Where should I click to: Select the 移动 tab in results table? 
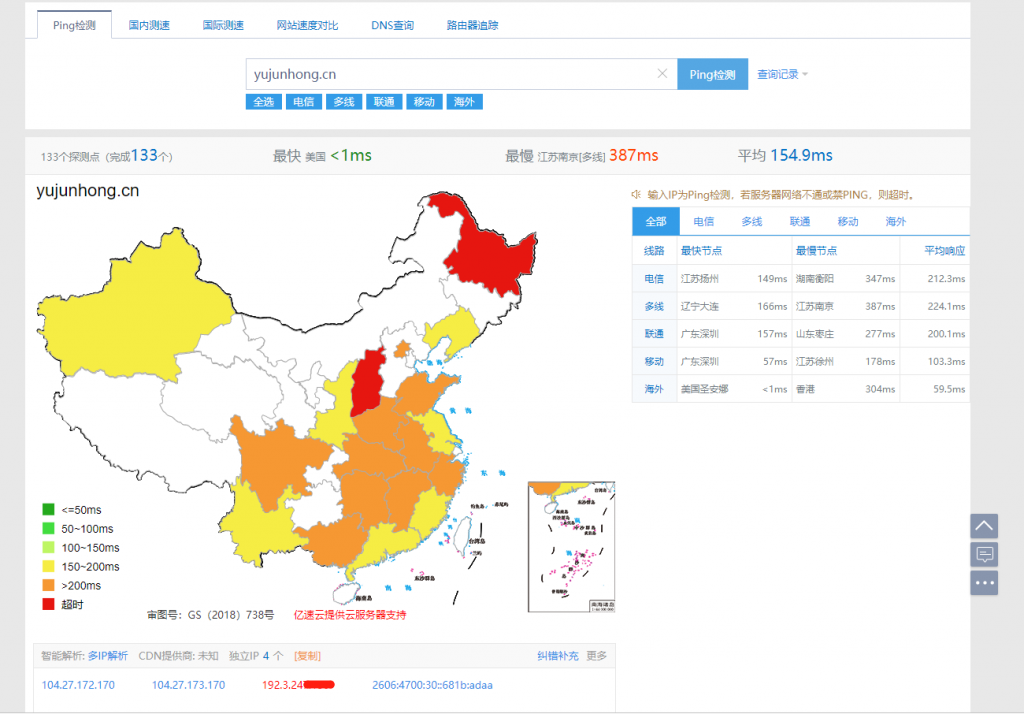pyautogui.click(x=848, y=222)
